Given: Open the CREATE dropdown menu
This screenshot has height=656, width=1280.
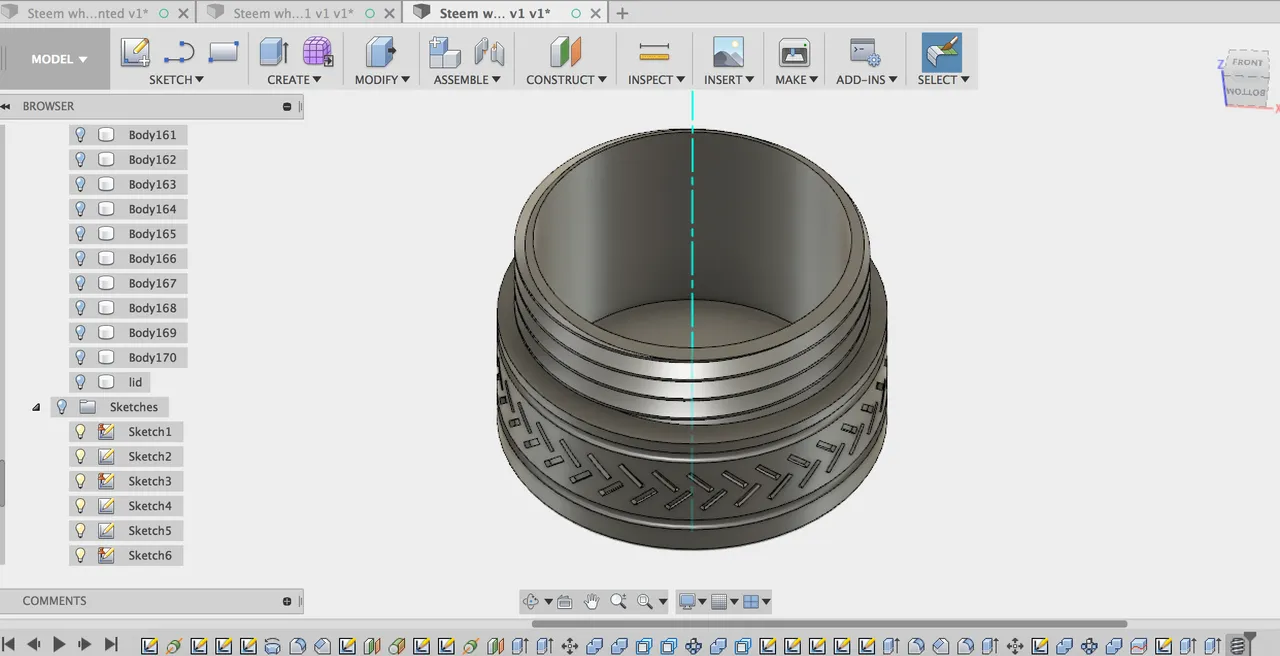Looking at the screenshot, I should pyautogui.click(x=294, y=80).
